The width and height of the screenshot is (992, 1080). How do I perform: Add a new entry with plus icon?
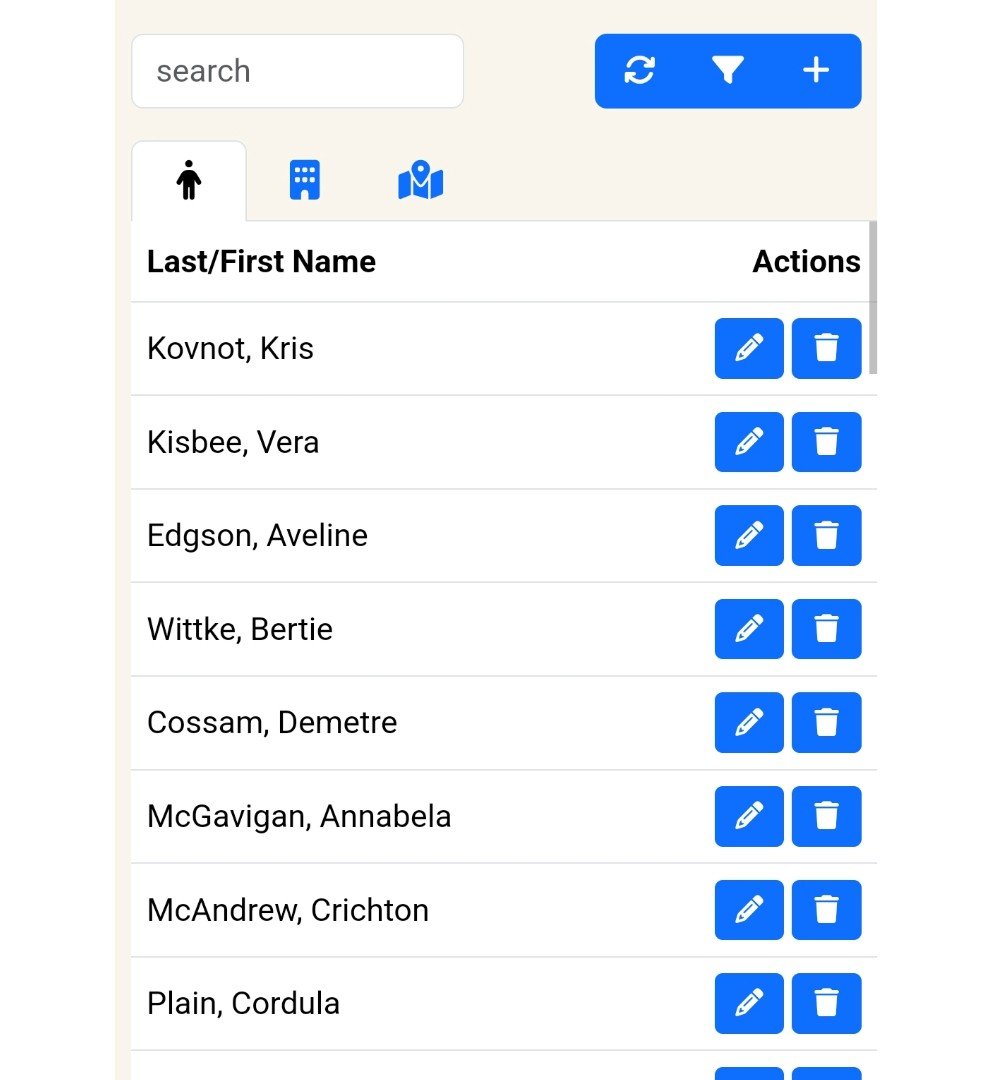(x=816, y=71)
